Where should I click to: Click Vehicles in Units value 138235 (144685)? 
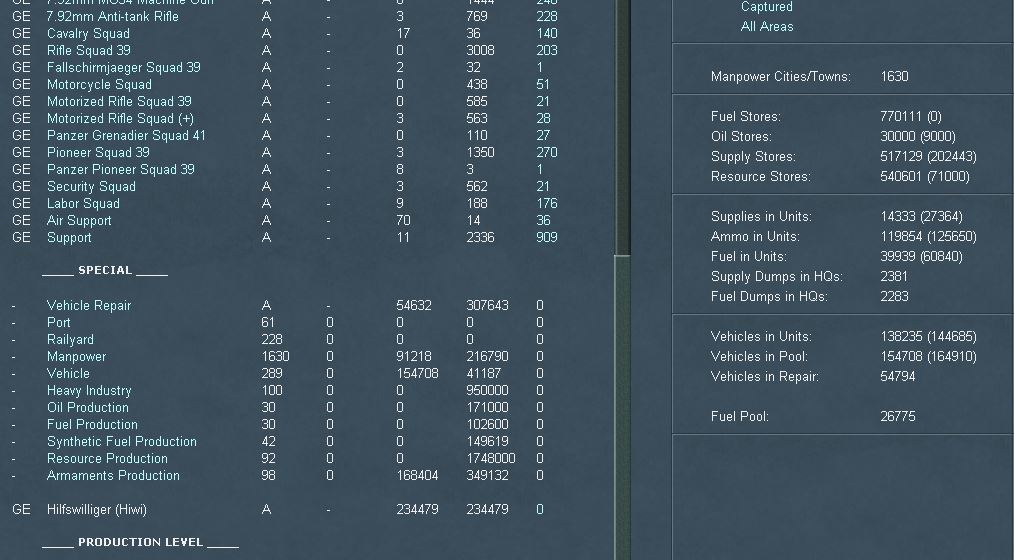tap(928, 337)
